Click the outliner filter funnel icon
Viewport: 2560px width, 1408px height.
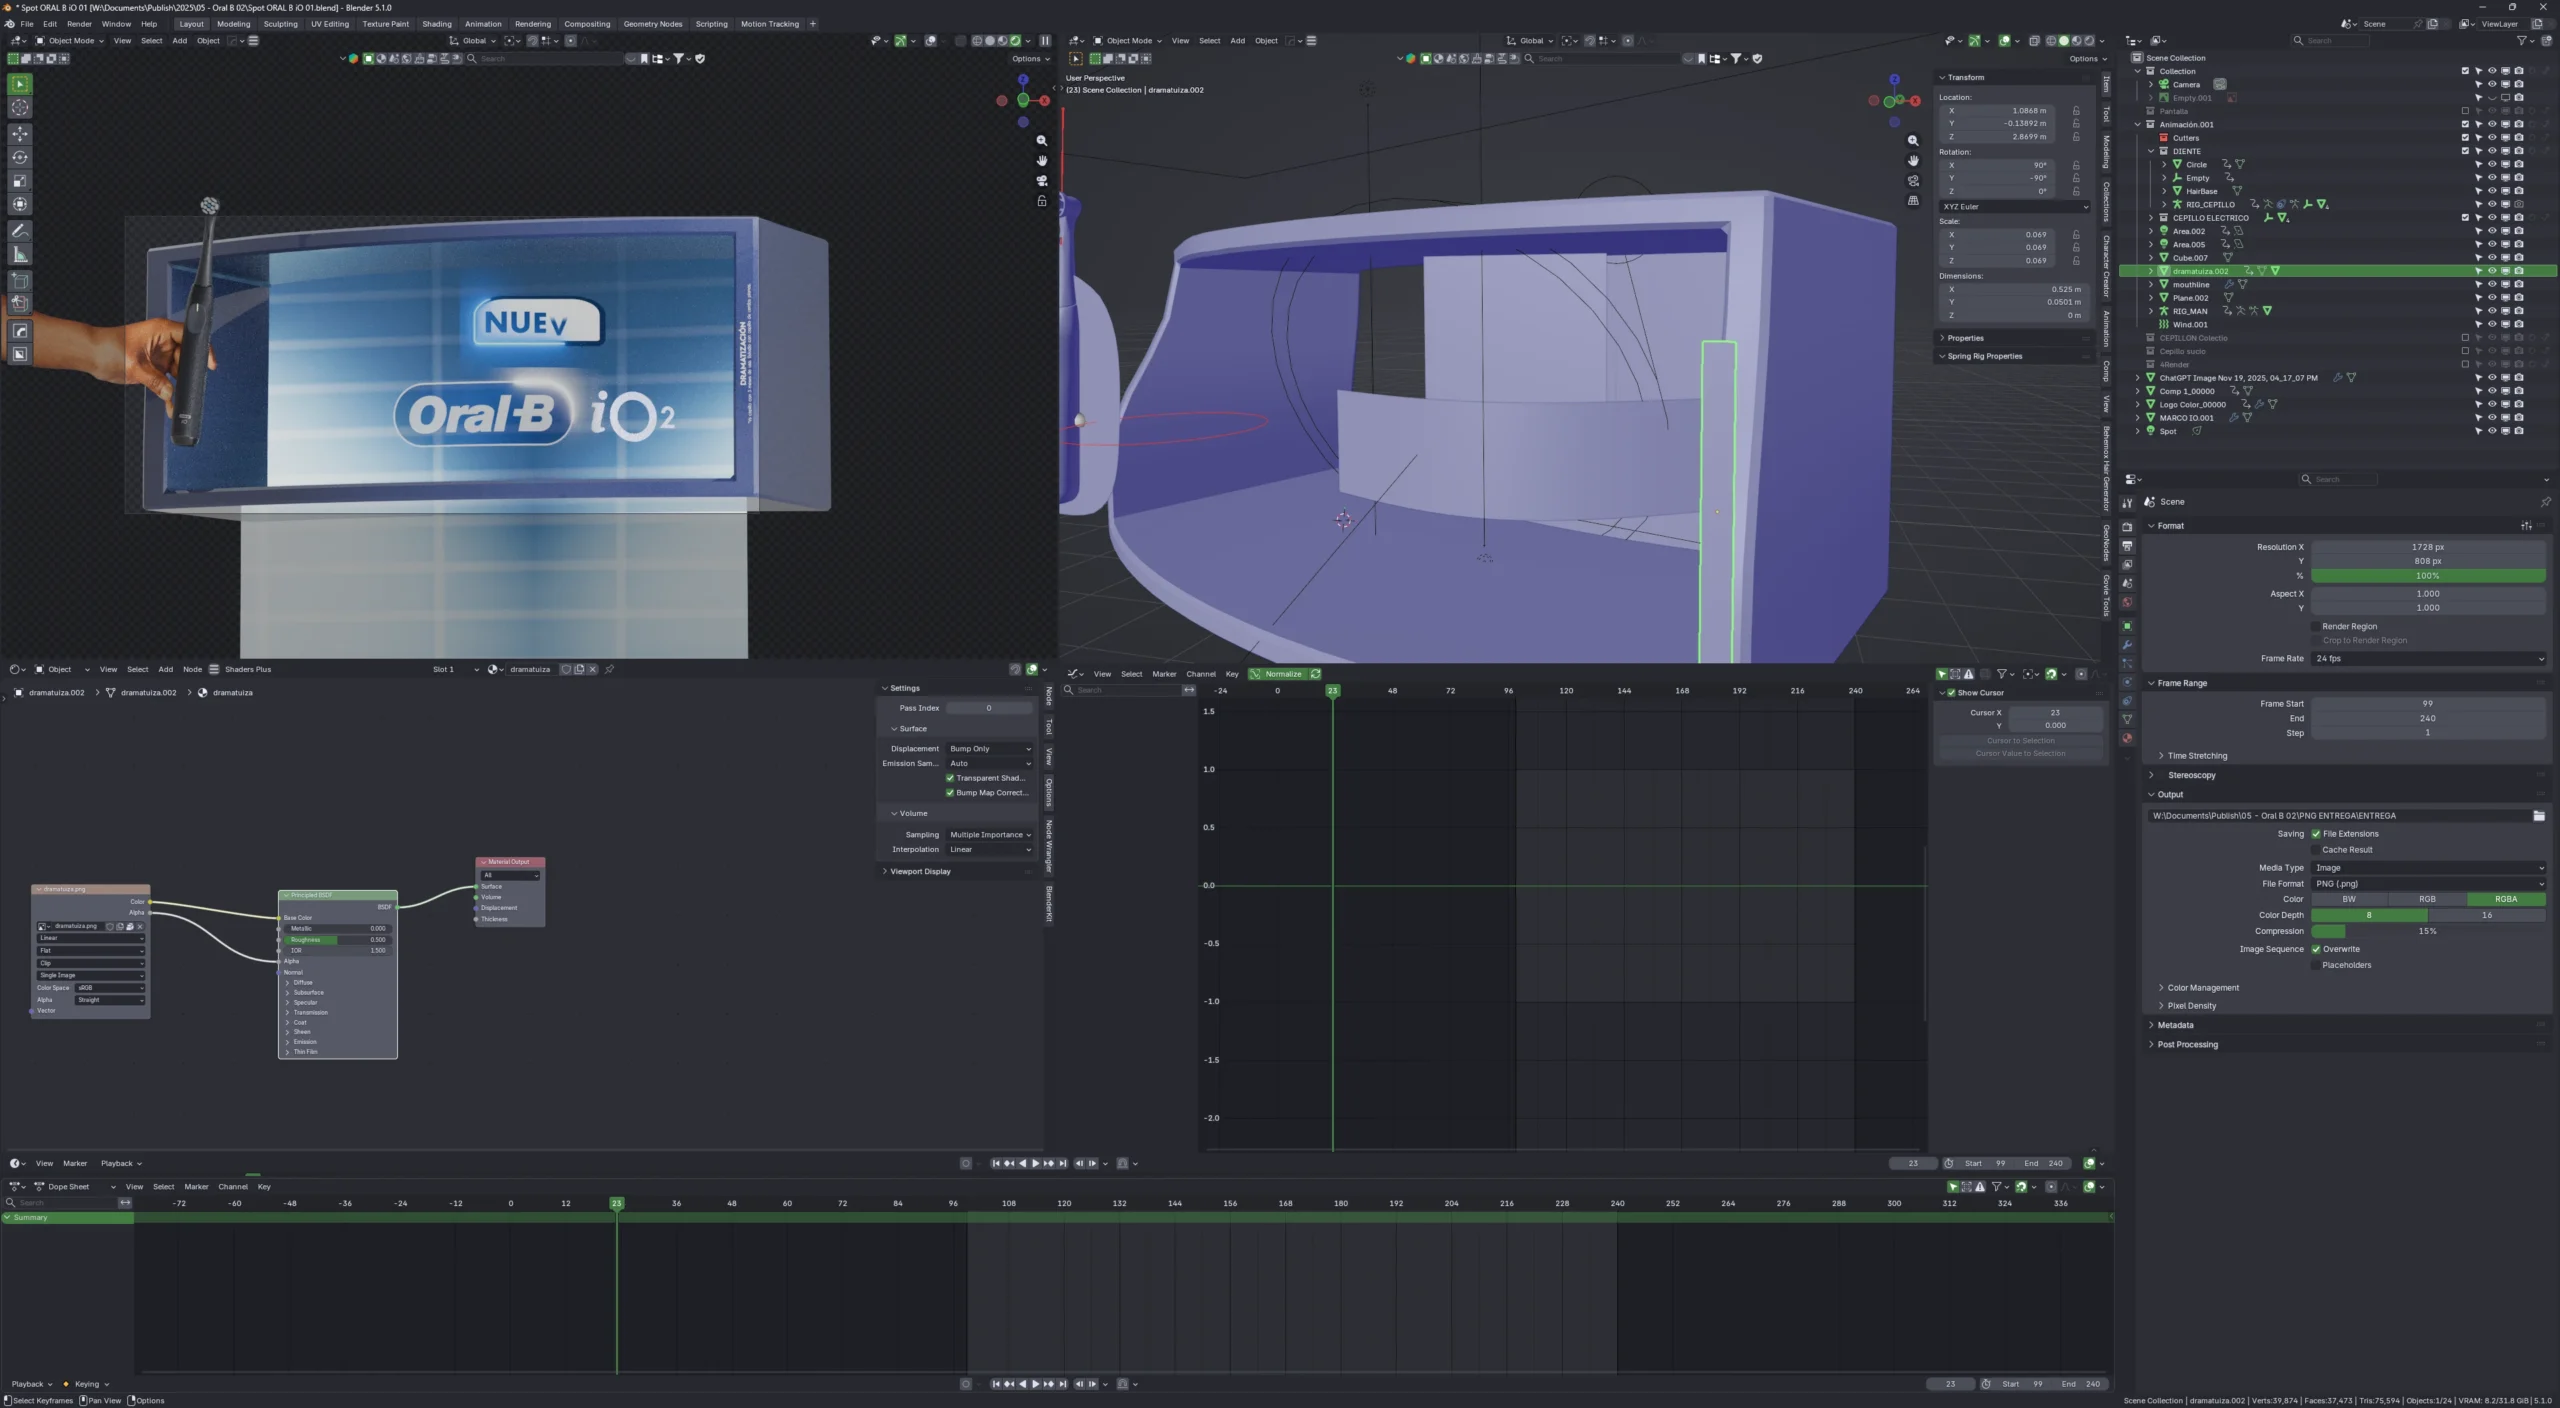(x=2522, y=41)
